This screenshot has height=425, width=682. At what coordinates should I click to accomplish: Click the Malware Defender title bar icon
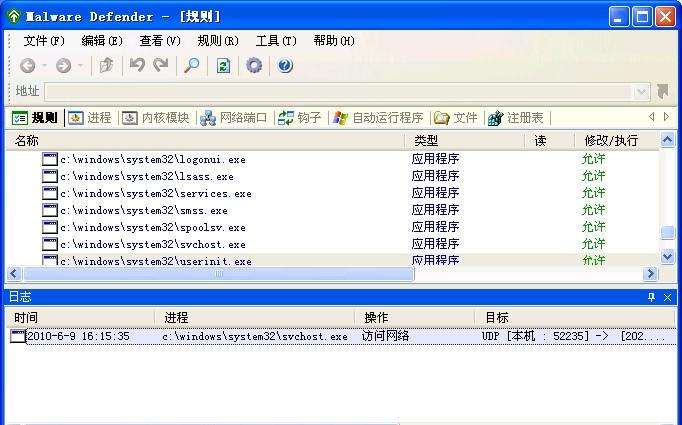click(x=14, y=17)
